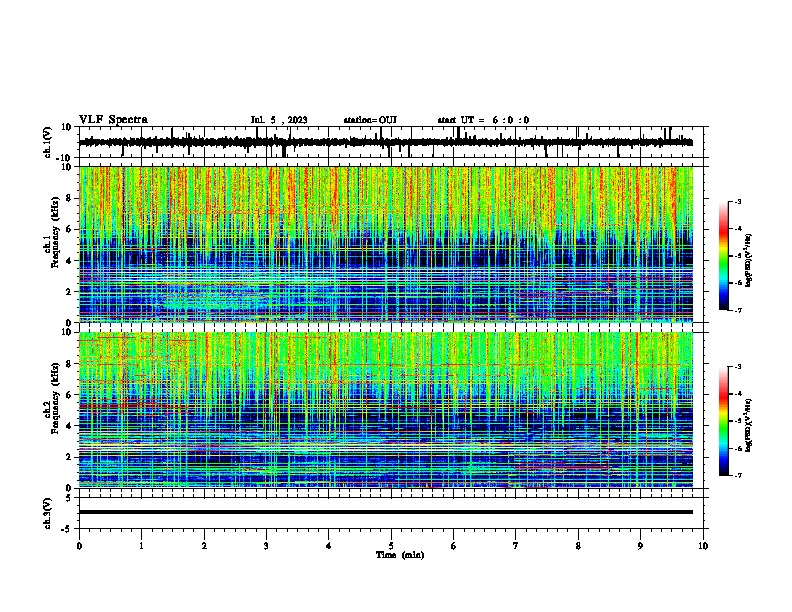792x612 pixels.
Task: Click the time axis tick label "9"
Action: pyautogui.click(x=640, y=546)
